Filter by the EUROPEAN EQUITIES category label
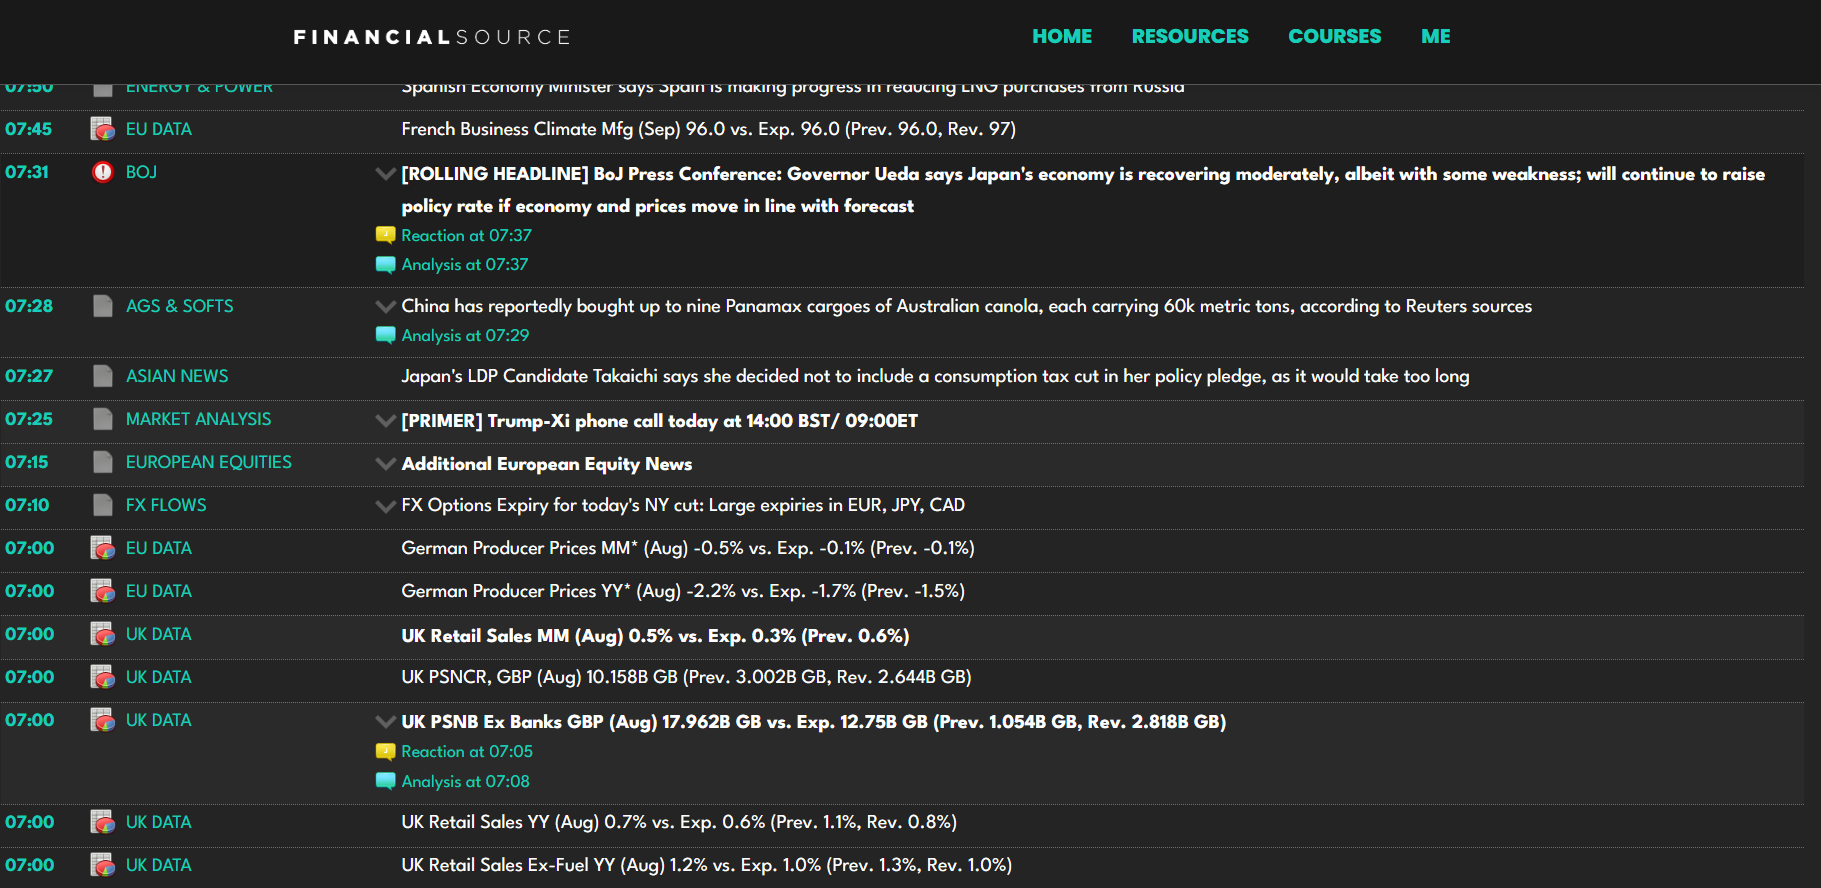The width and height of the screenshot is (1821, 888). 208,462
